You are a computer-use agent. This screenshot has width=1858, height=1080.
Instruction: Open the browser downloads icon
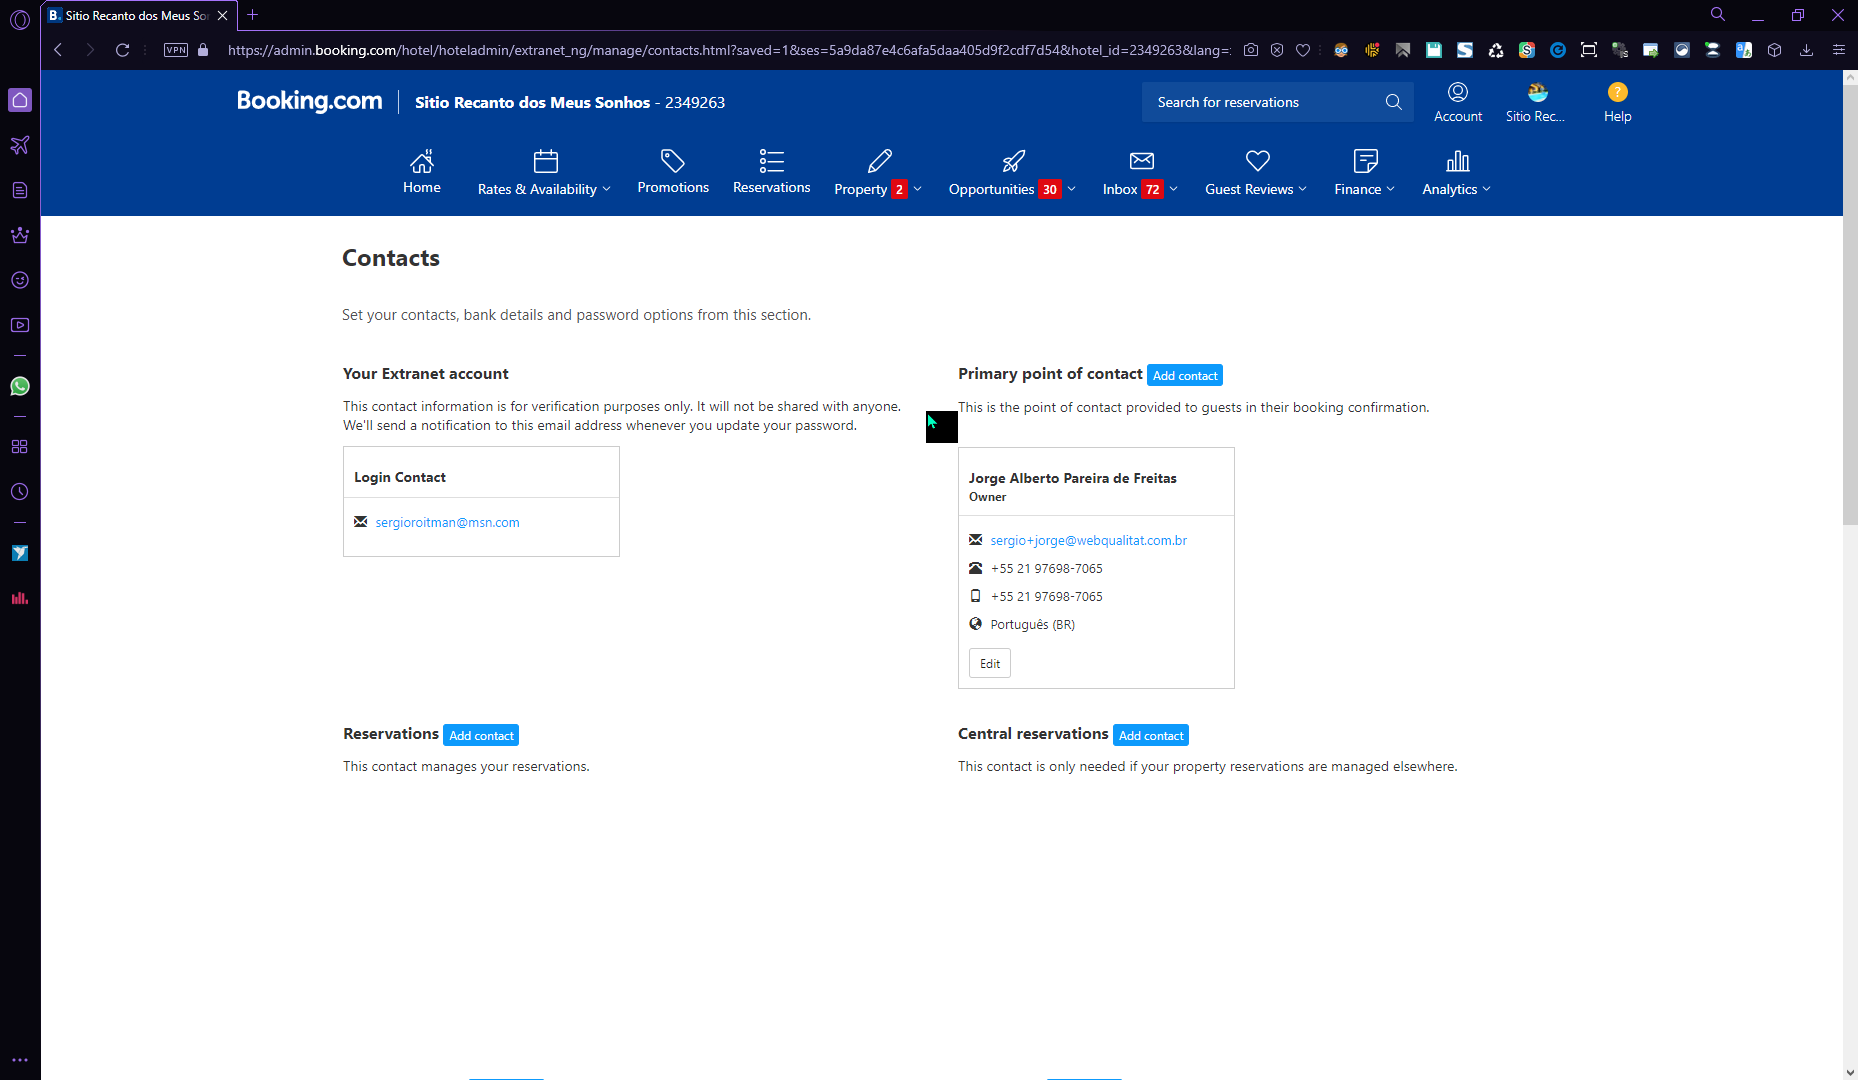point(1806,50)
